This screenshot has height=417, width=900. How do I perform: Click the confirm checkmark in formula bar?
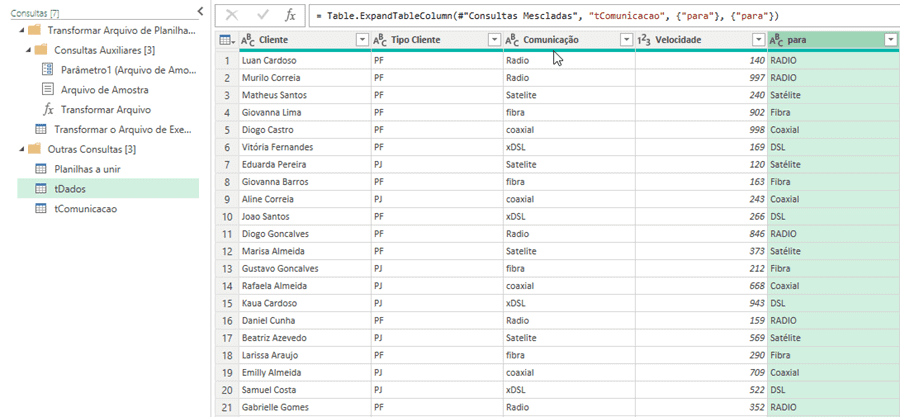click(x=261, y=15)
